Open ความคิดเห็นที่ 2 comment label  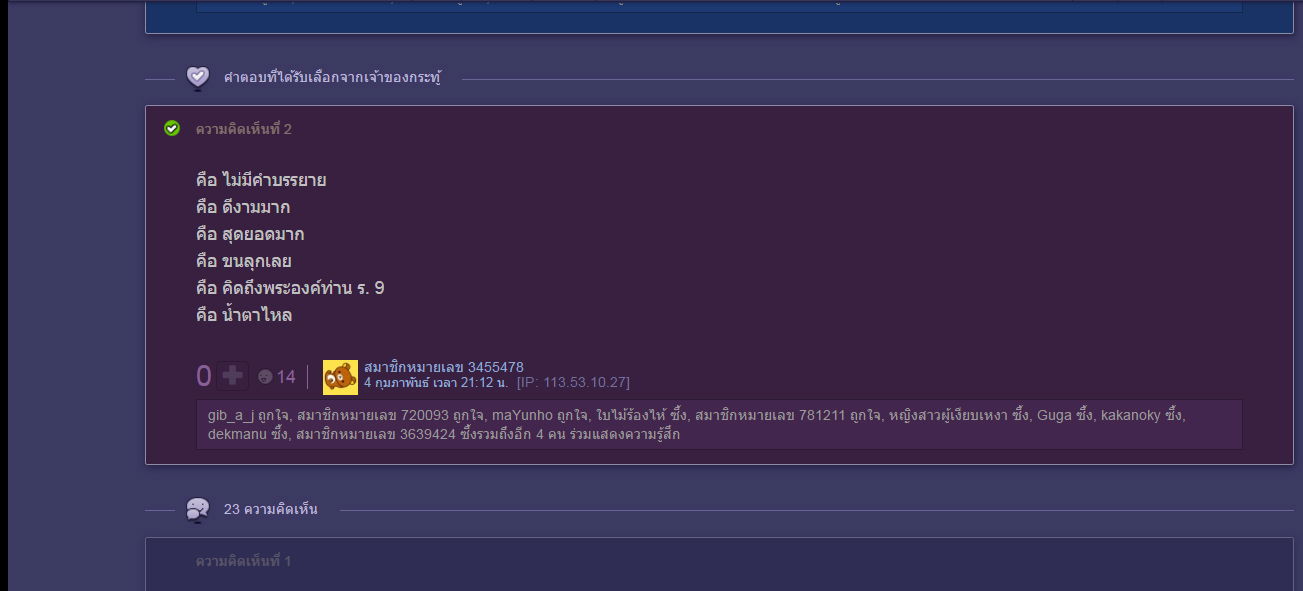pyautogui.click(x=243, y=129)
